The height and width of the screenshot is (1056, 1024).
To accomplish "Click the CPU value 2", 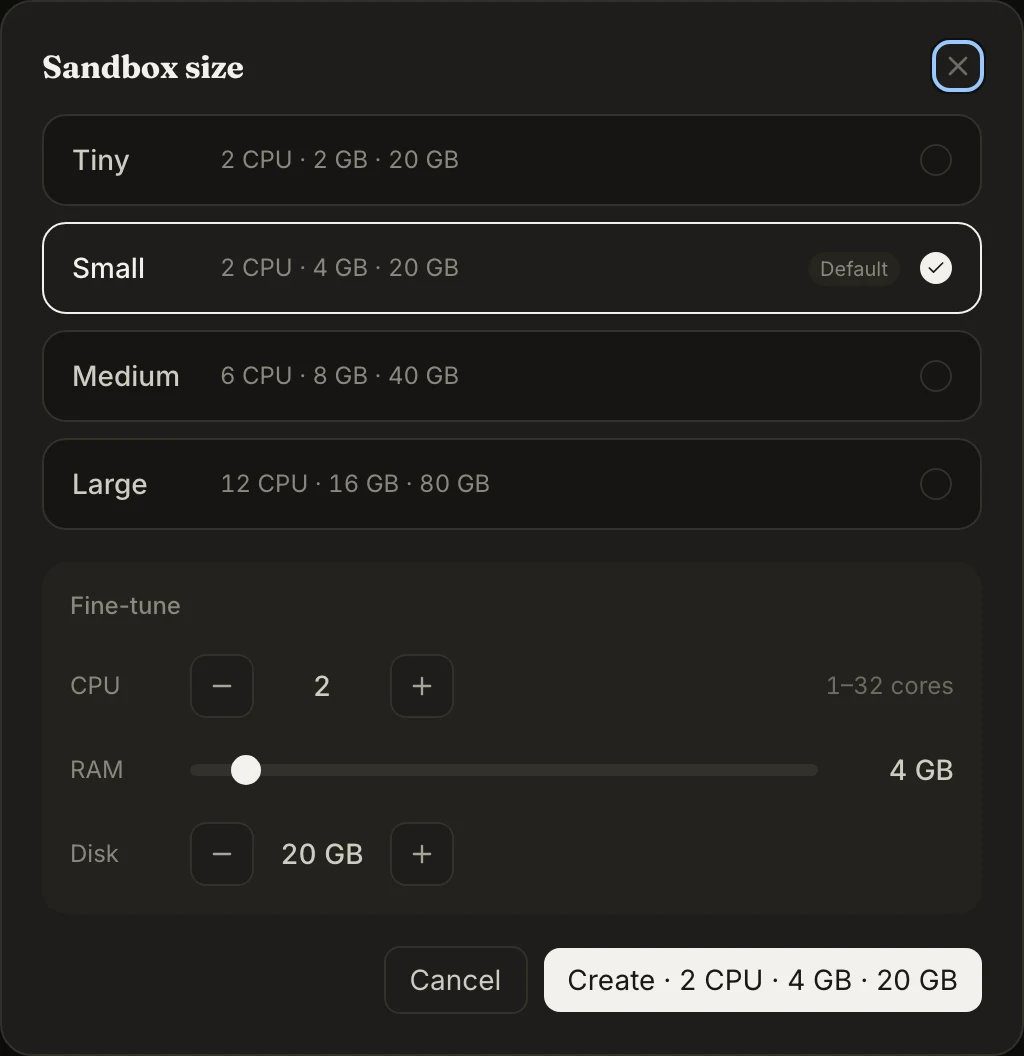I will (322, 686).
